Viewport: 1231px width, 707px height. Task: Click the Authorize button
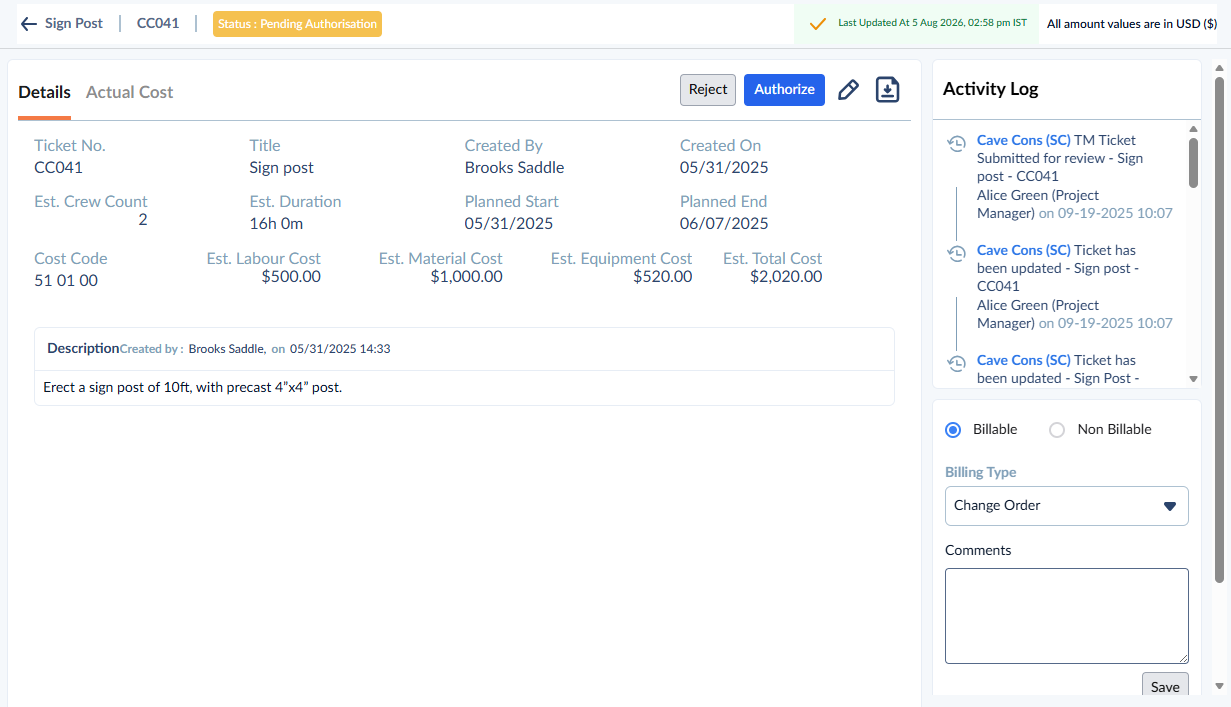pos(784,90)
